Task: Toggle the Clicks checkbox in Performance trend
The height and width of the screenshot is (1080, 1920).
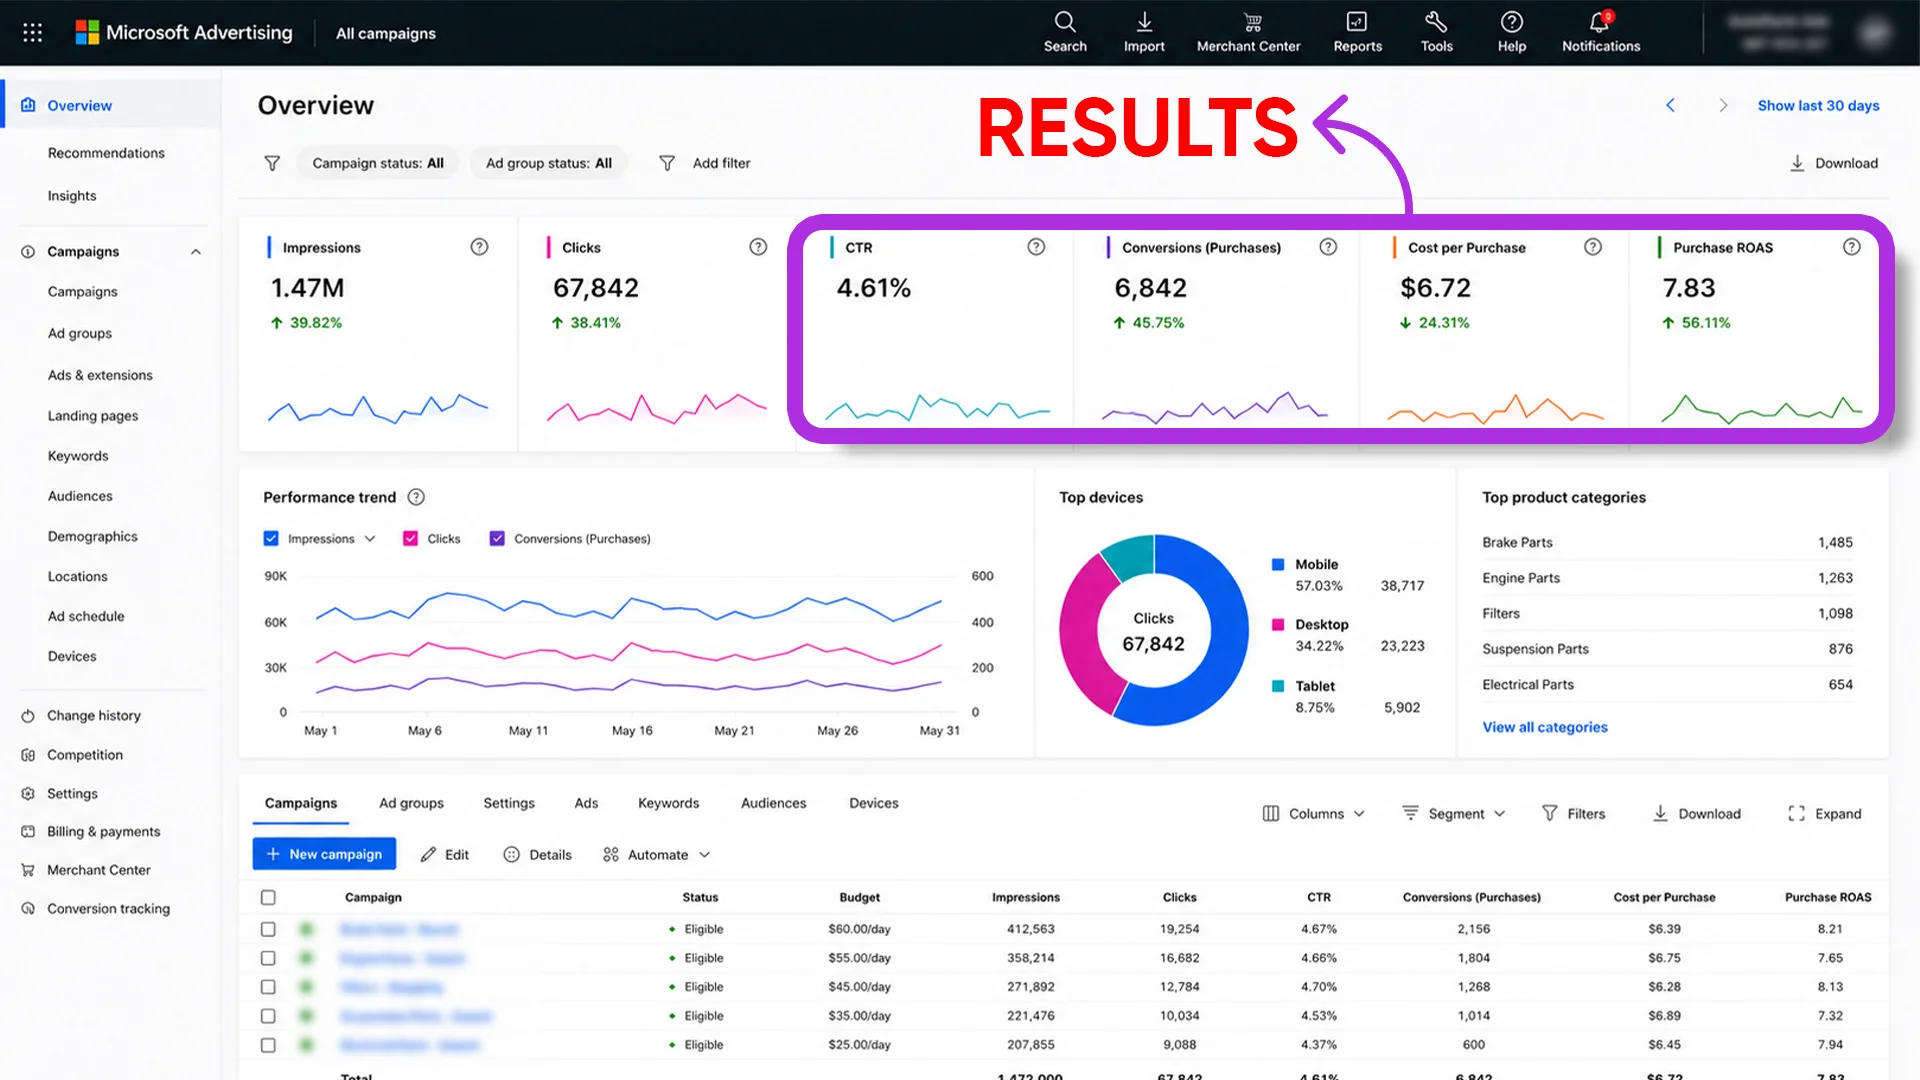Action: 410,538
